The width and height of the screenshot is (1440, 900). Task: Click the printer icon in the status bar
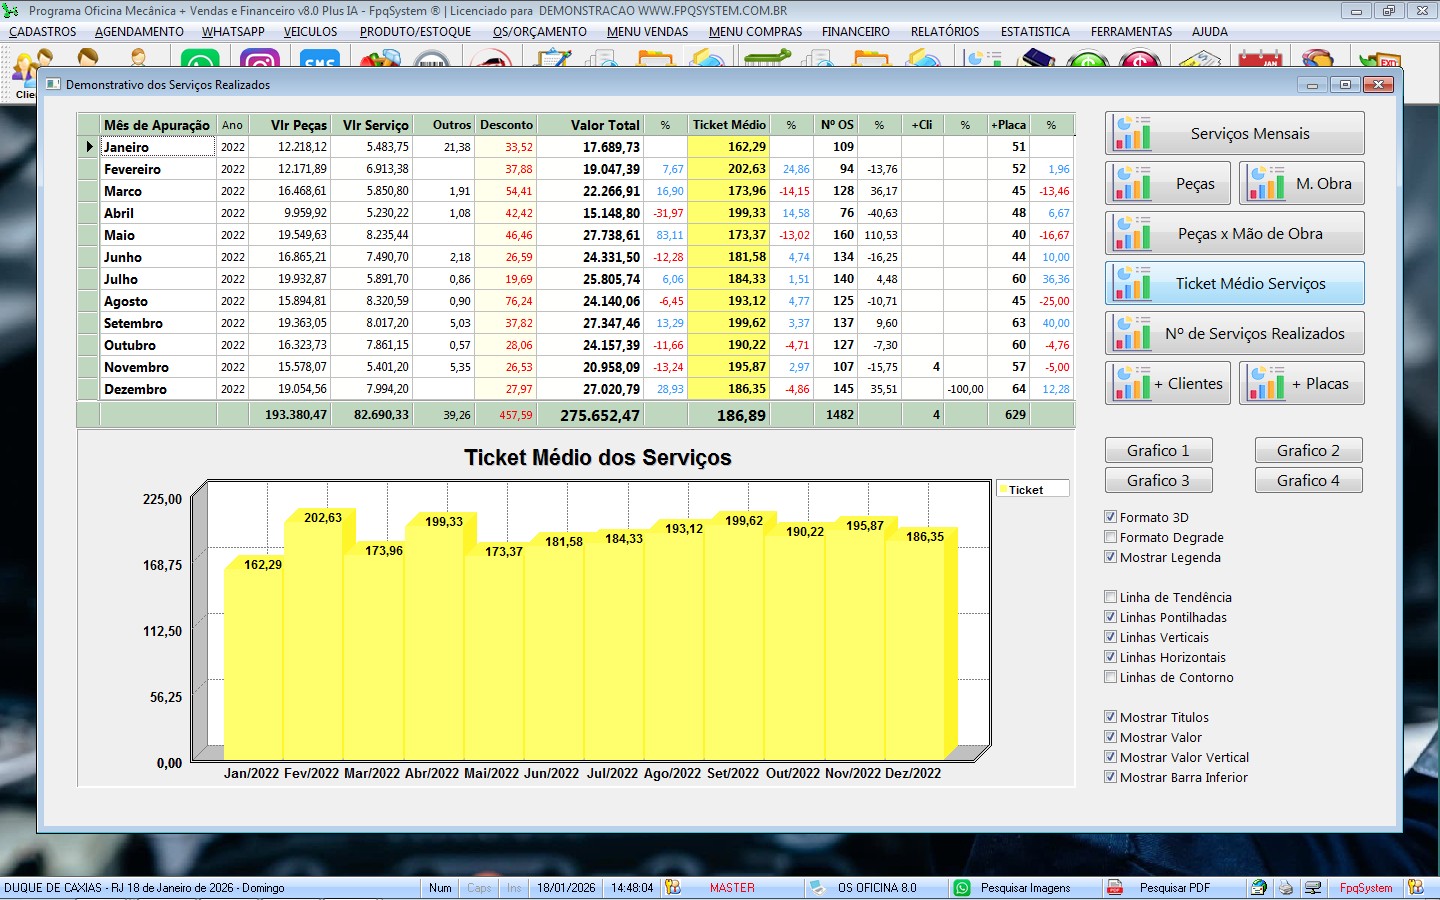click(1286, 887)
